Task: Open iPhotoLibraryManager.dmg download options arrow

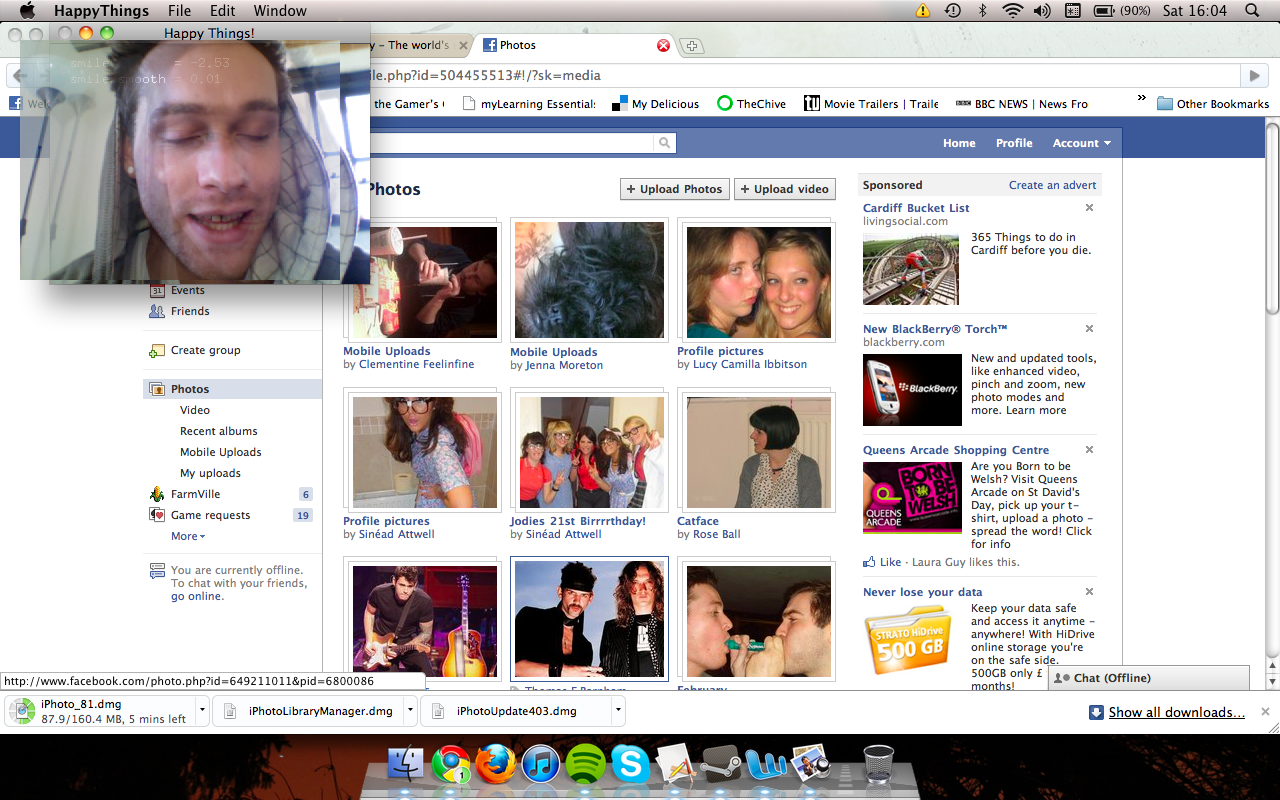Action: coord(410,711)
